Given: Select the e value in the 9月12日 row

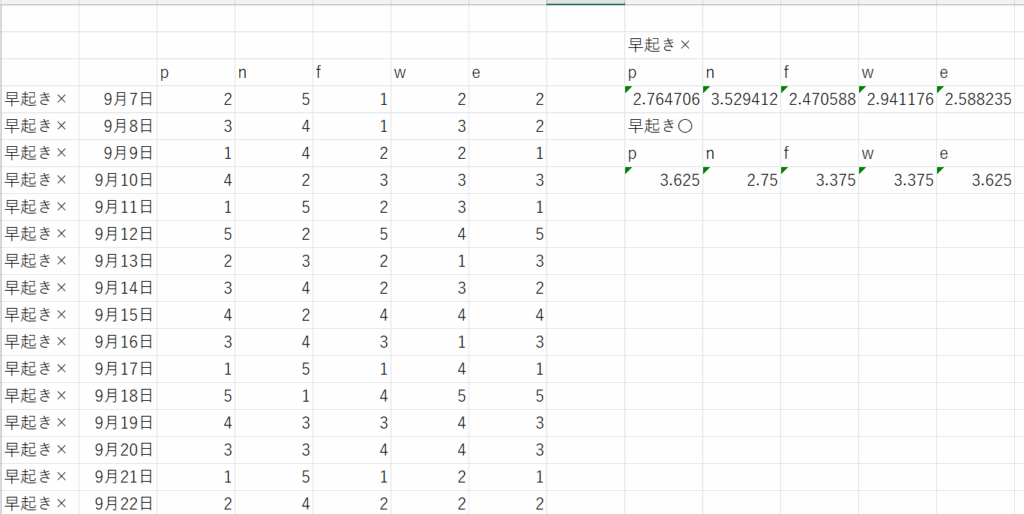Looking at the screenshot, I should (x=508, y=234).
